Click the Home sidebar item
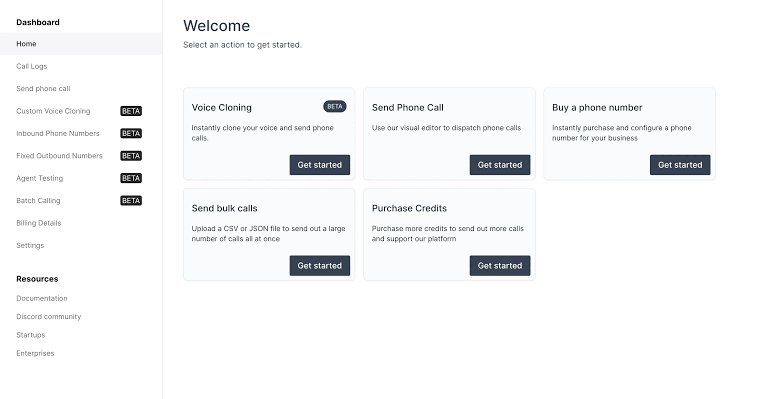The width and height of the screenshot is (769, 399). pyautogui.click(x=81, y=44)
